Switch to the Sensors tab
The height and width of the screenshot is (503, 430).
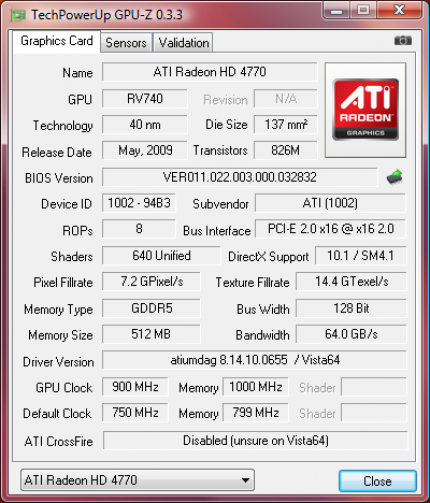click(126, 43)
